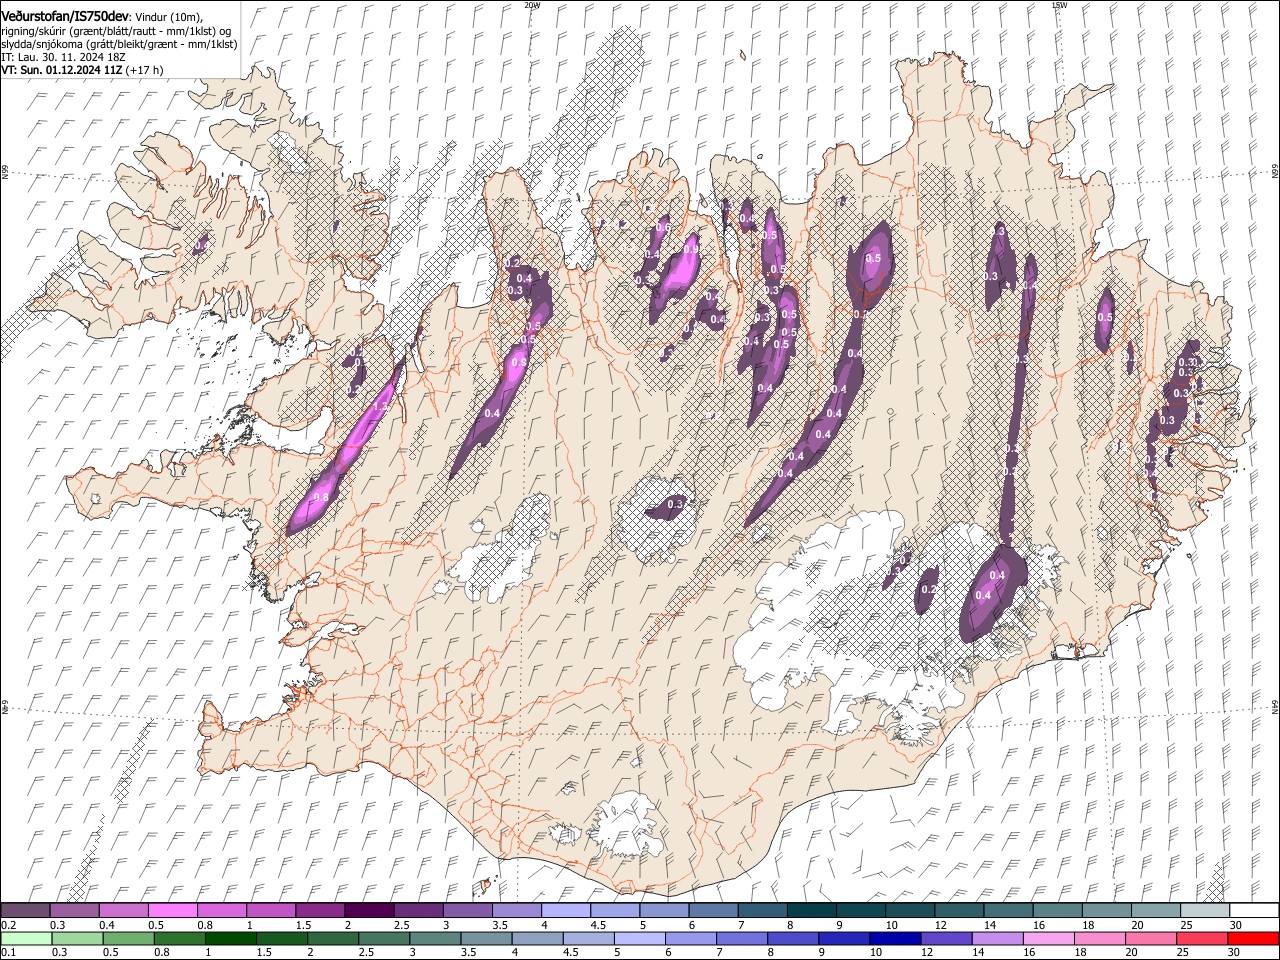Viewport: 1280px width, 960px height.
Task: Pick the lower legend swatch between 0.3 and 0.5
Action: pyautogui.click(x=76, y=939)
